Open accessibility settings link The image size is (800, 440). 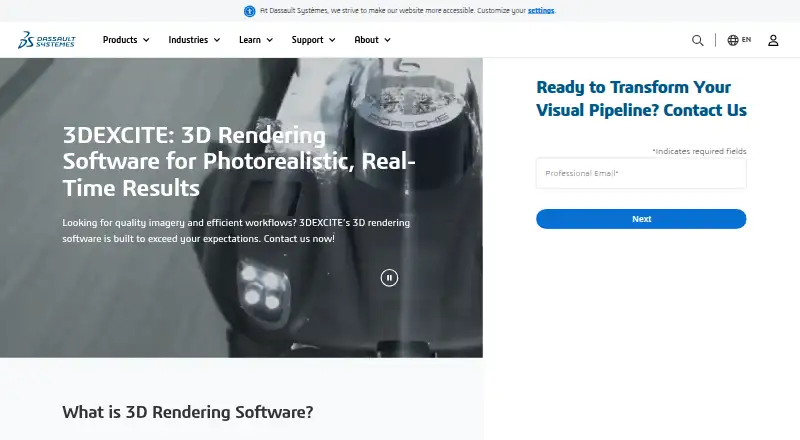(541, 10)
